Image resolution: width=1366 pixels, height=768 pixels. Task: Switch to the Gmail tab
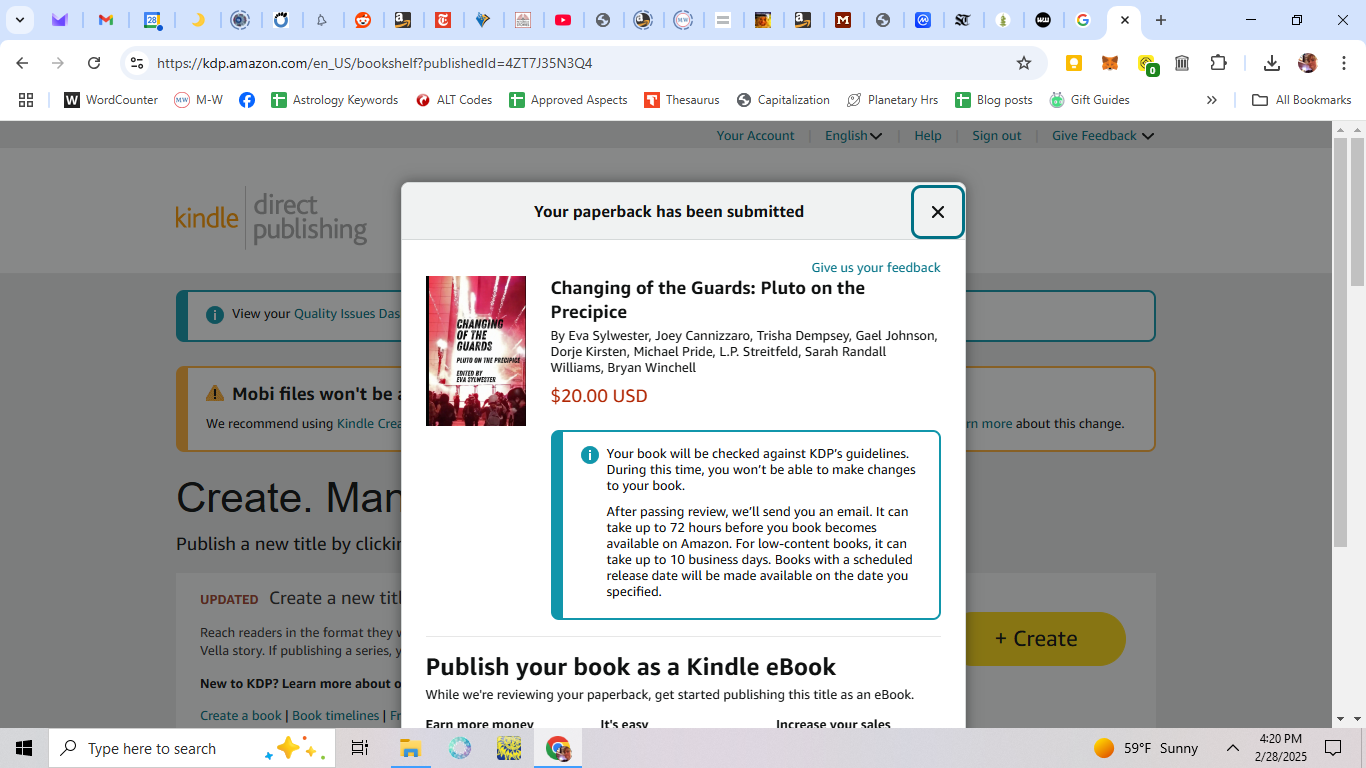(x=106, y=20)
